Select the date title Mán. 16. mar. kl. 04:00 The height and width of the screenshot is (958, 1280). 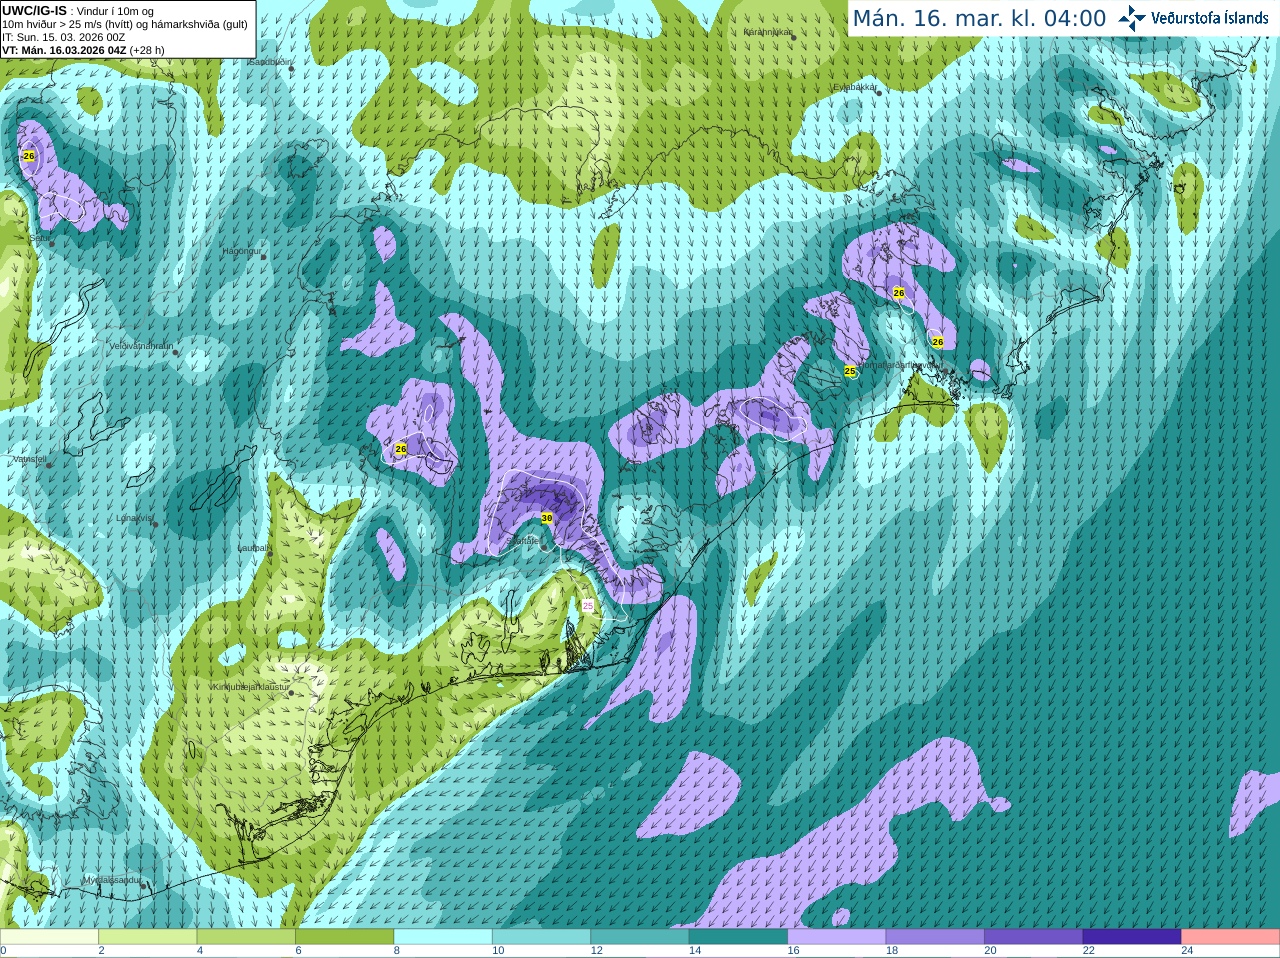[979, 19]
